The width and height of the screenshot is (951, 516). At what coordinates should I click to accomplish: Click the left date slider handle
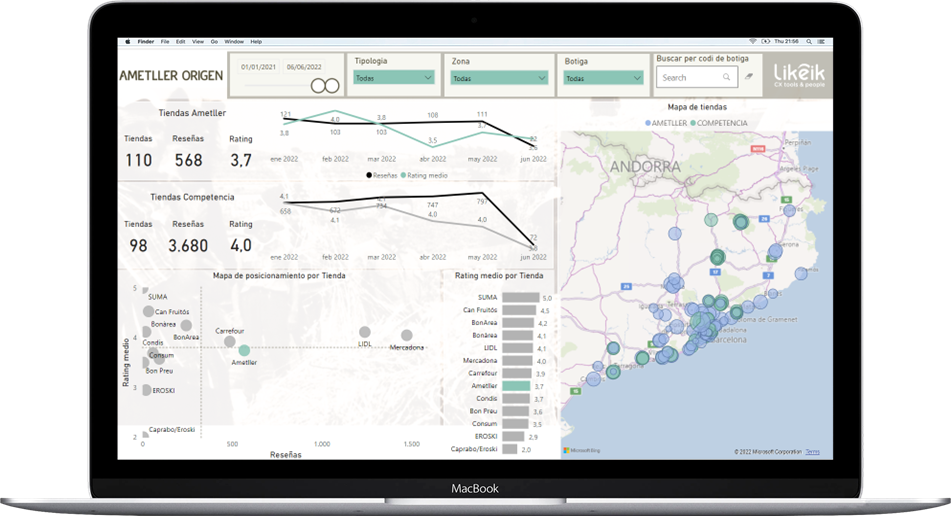point(318,86)
